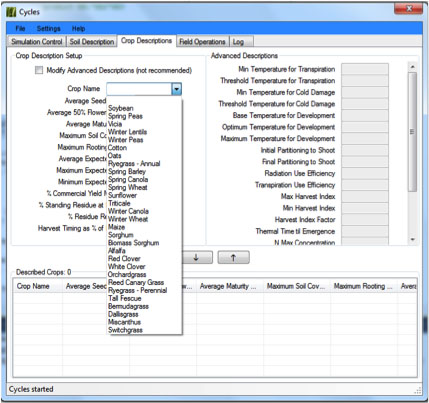
Task: Click the window resize grip in status bar
Action: tap(417, 390)
